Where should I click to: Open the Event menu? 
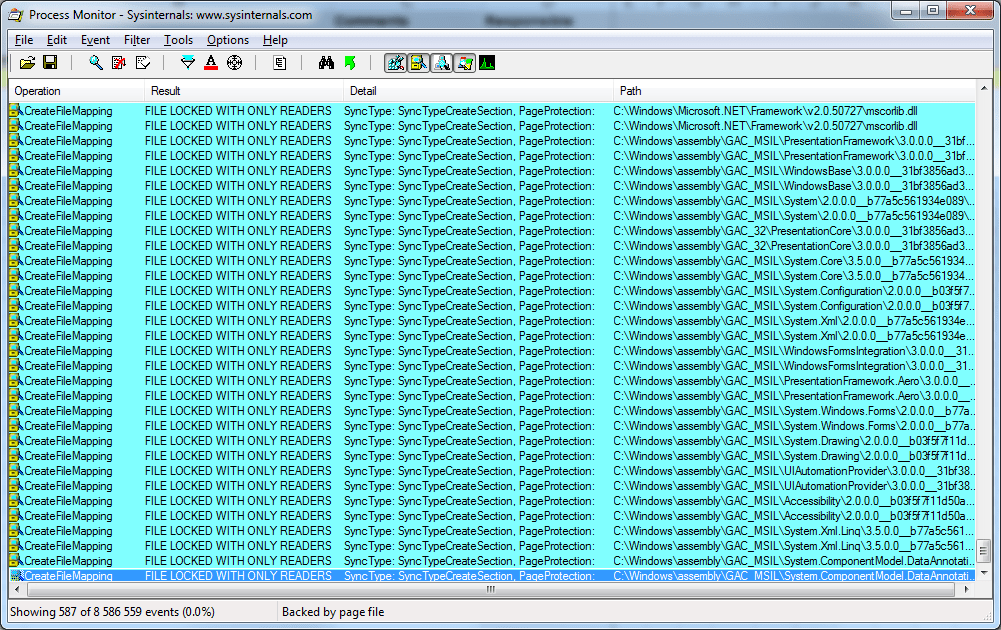tap(95, 40)
